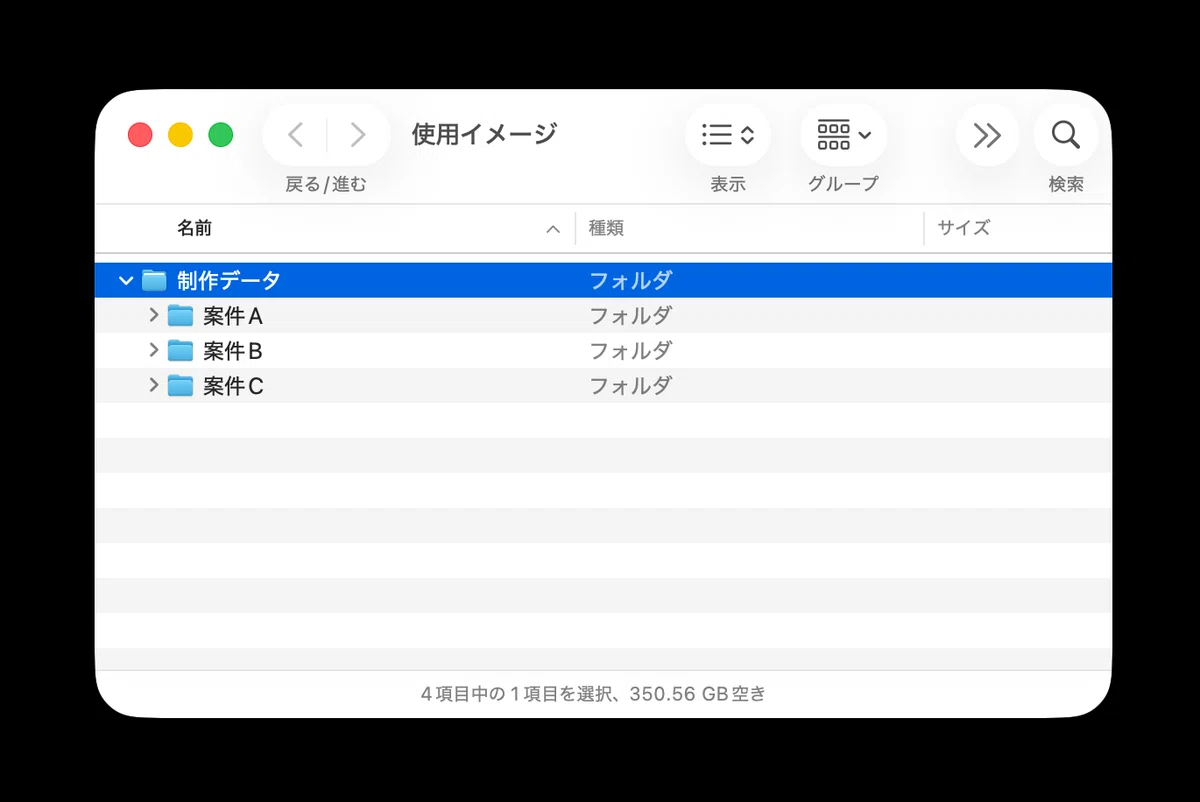Sort by the サイズ column header
This screenshot has height=802, width=1200.
tap(964, 228)
